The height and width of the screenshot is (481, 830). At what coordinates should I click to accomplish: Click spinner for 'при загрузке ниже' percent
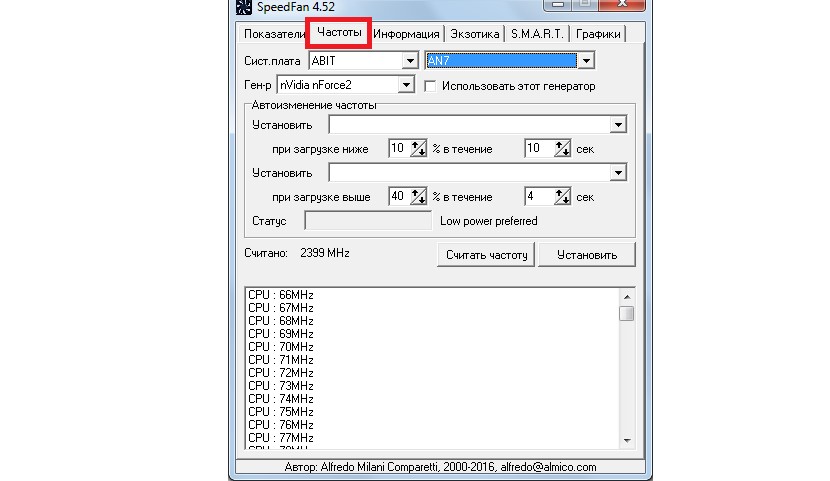click(x=418, y=149)
